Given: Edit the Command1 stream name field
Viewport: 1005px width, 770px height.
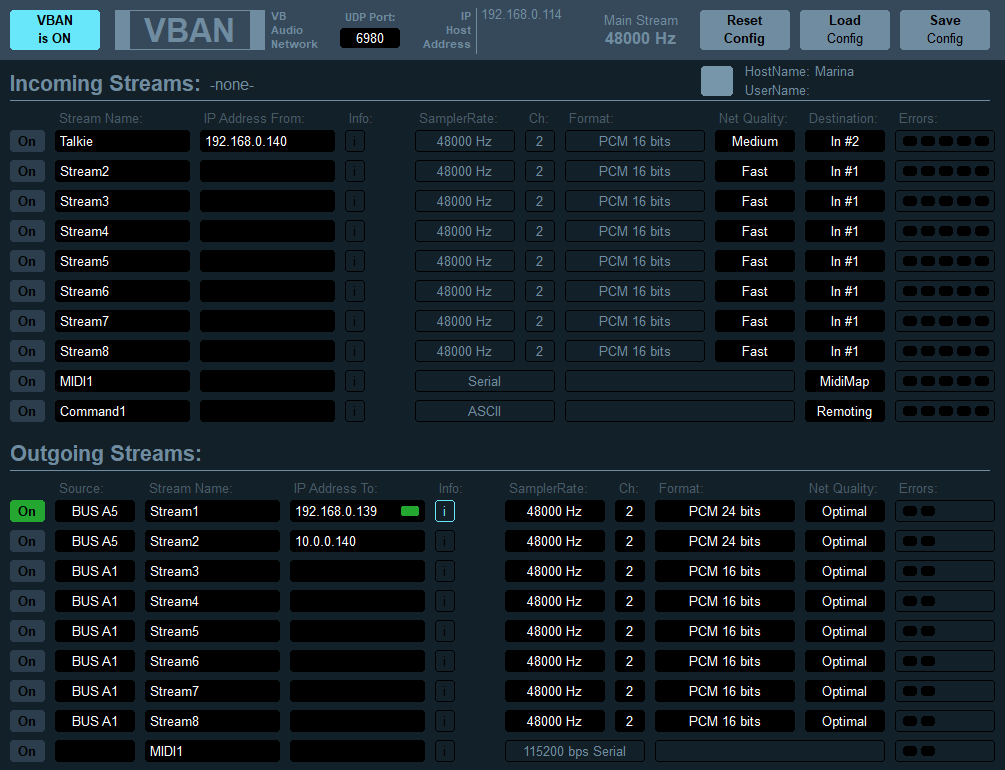Looking at the screenshot, I should (x=122, y=411).
